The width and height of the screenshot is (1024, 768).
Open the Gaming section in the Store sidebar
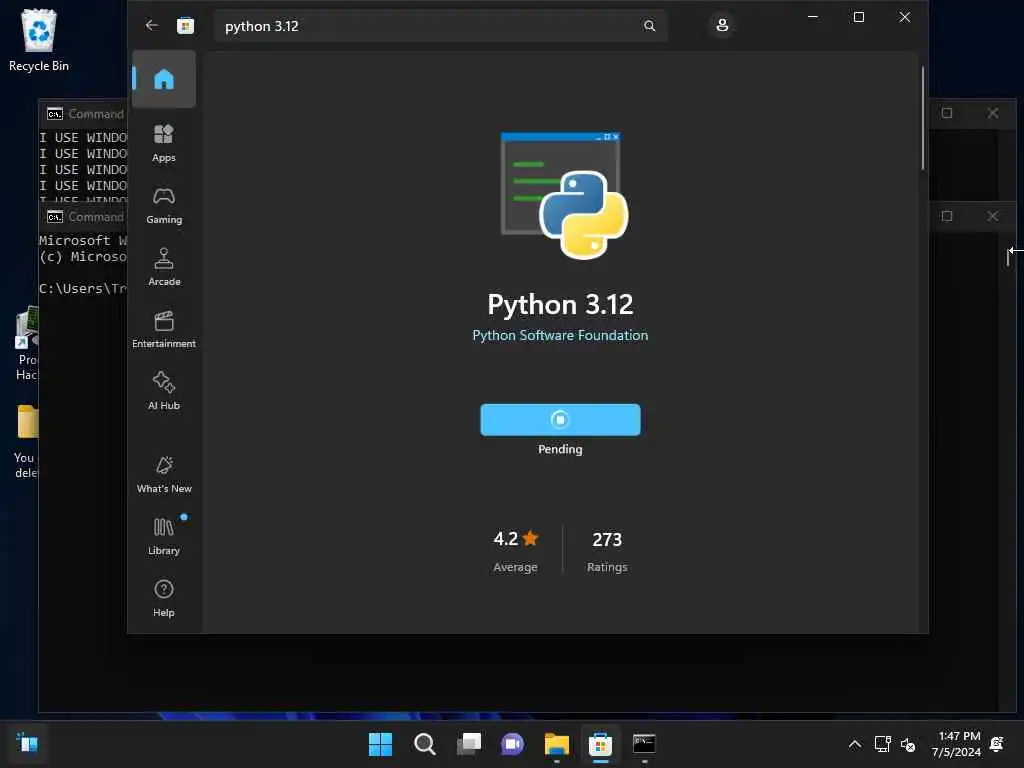[x=164, y=205]
